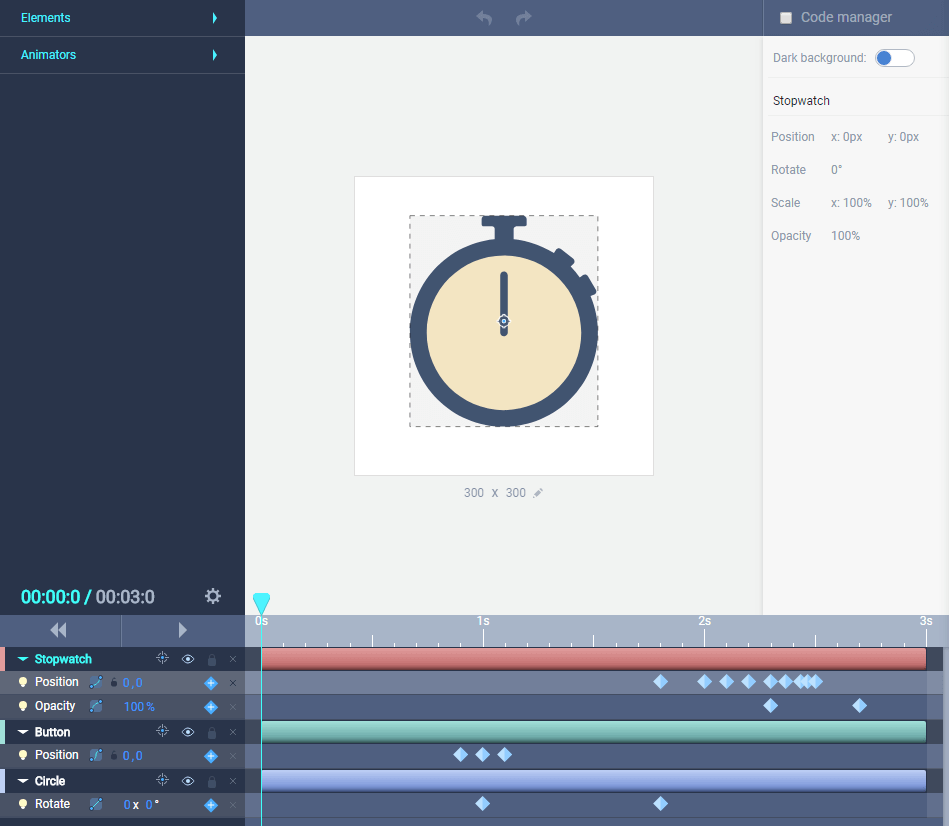
Task: Add a keyframe for the Opacity property
Action: click(210, 706)
